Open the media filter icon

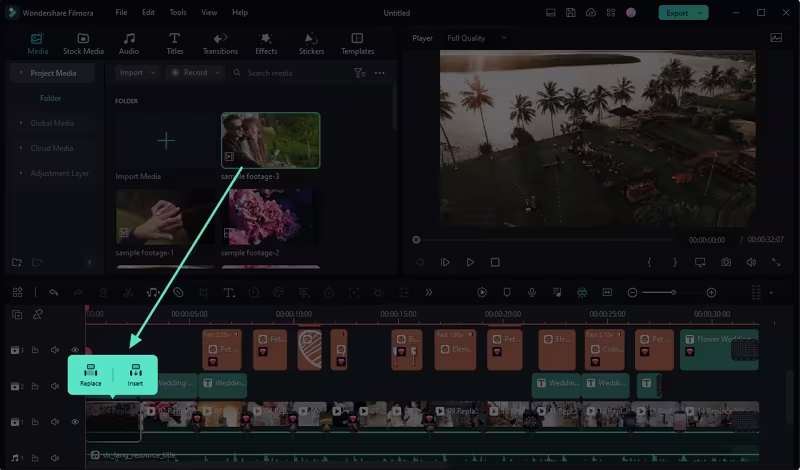tap(360, 73)
